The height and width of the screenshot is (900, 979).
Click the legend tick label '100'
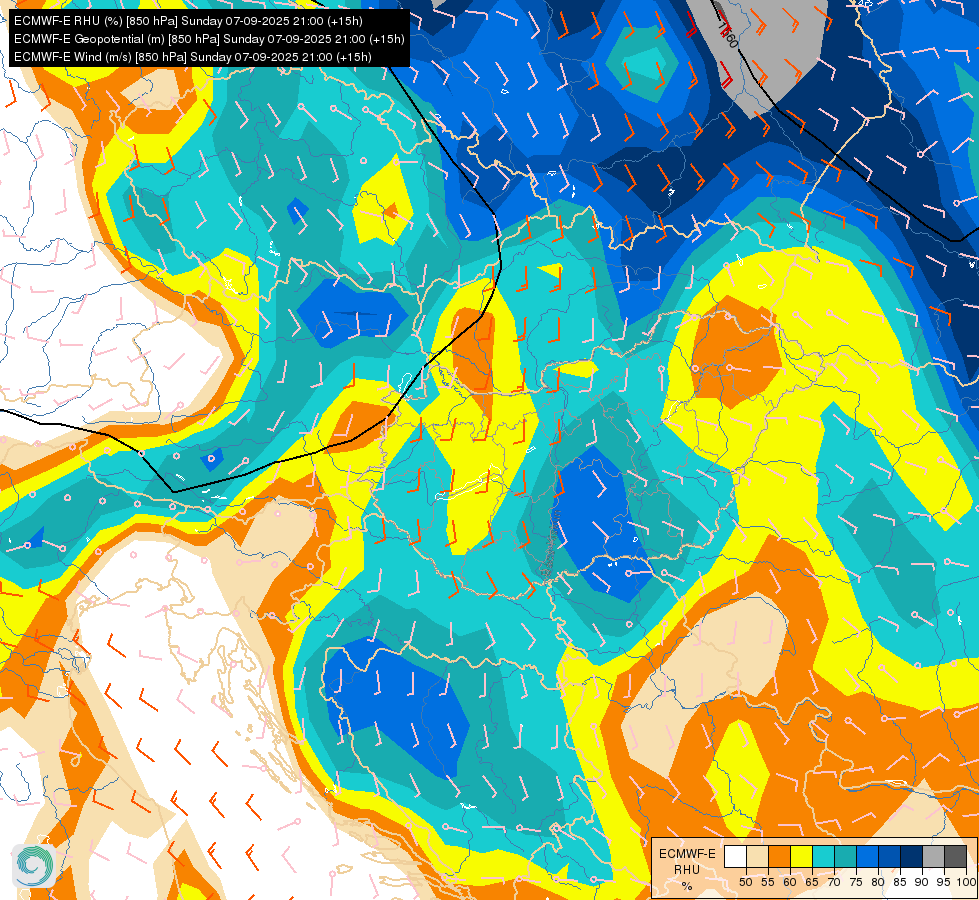click(966, 882)
